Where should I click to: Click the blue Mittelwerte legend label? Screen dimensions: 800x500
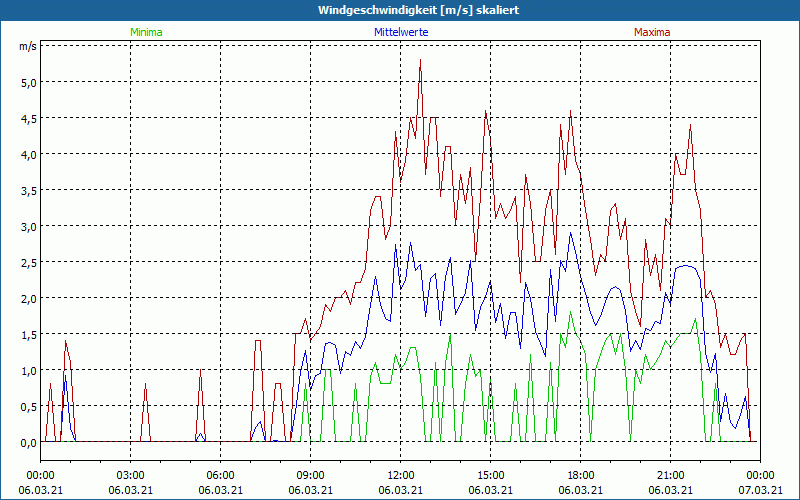pos(401,32)
